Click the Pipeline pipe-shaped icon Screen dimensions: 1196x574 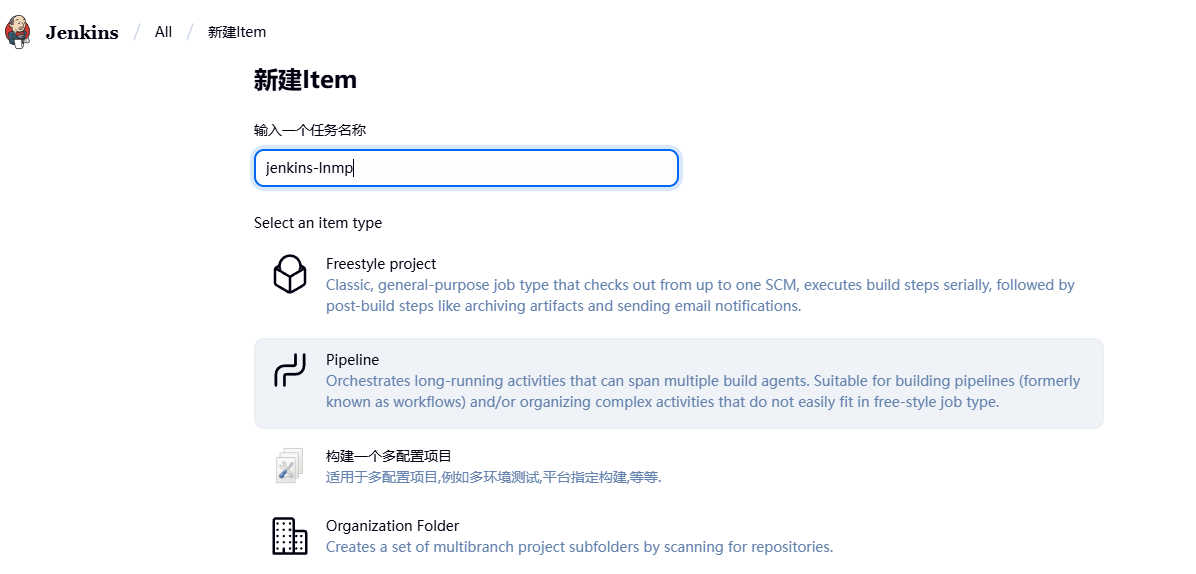coord(290,370)
